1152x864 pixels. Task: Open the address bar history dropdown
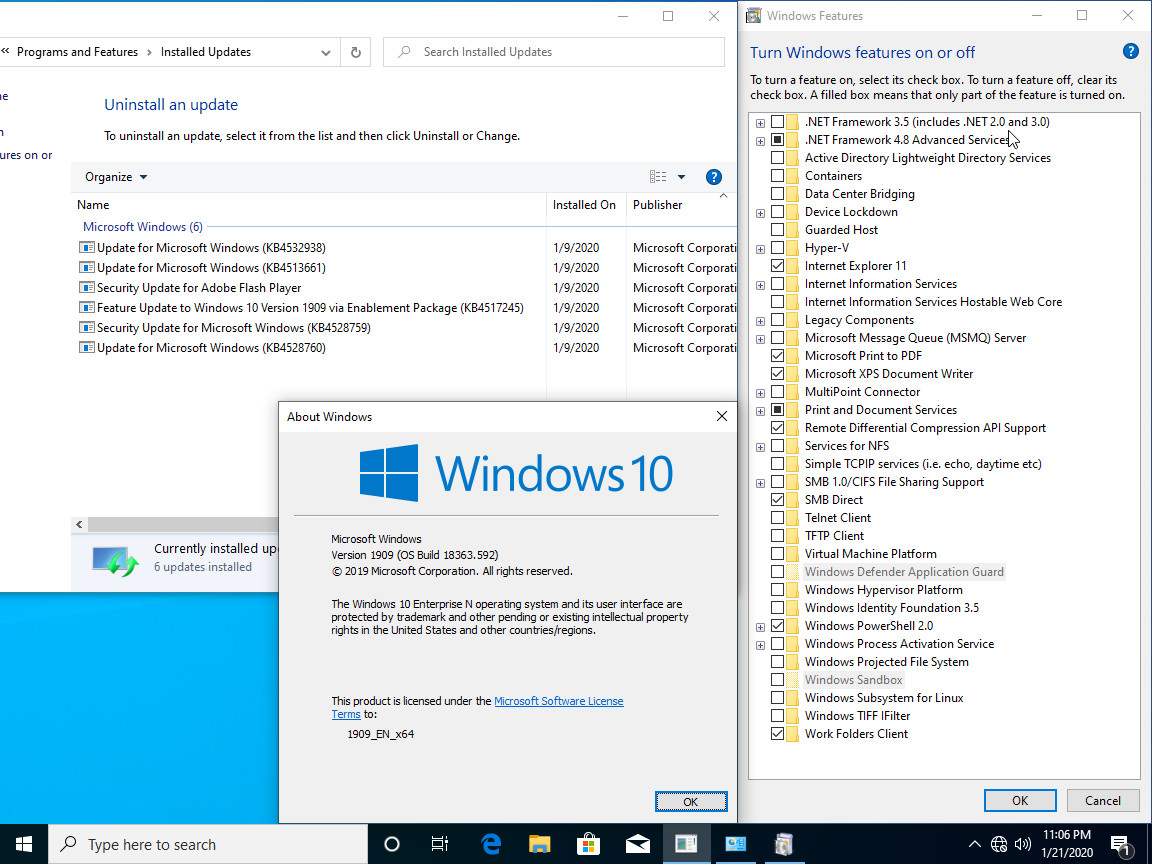coord(325,52)
